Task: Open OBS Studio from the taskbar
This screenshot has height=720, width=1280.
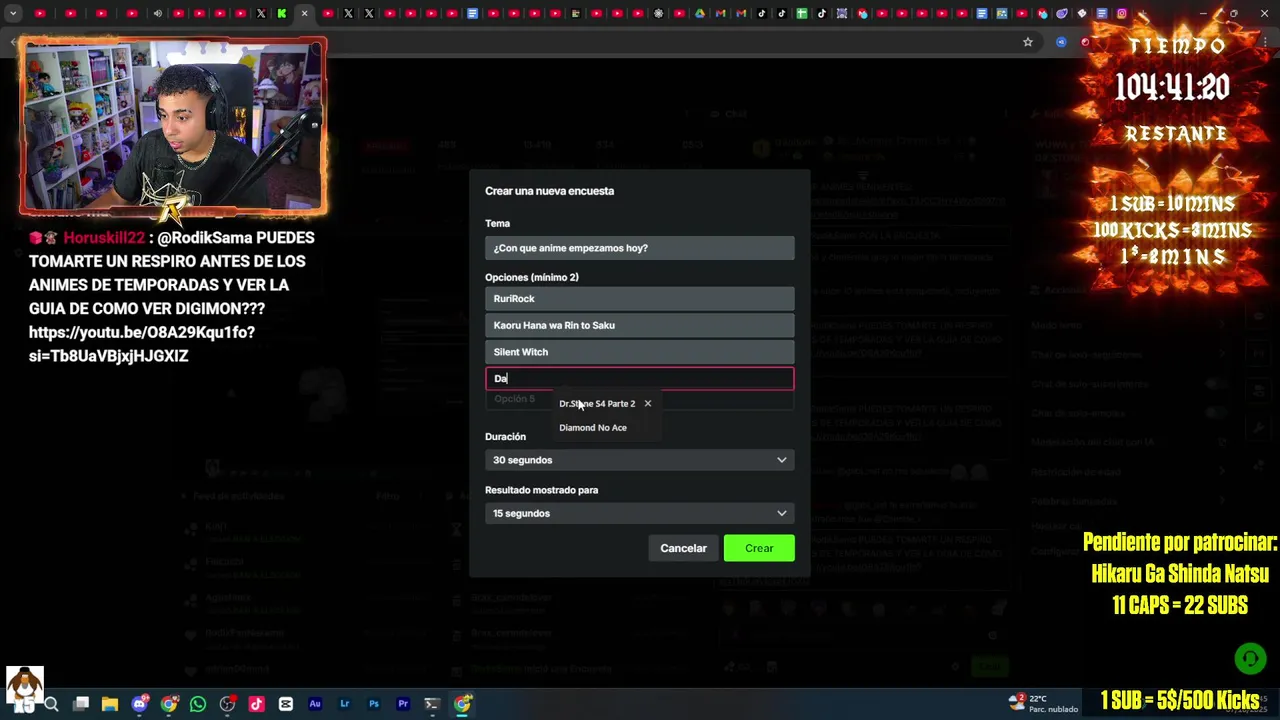Action: (x=227, y=704)
